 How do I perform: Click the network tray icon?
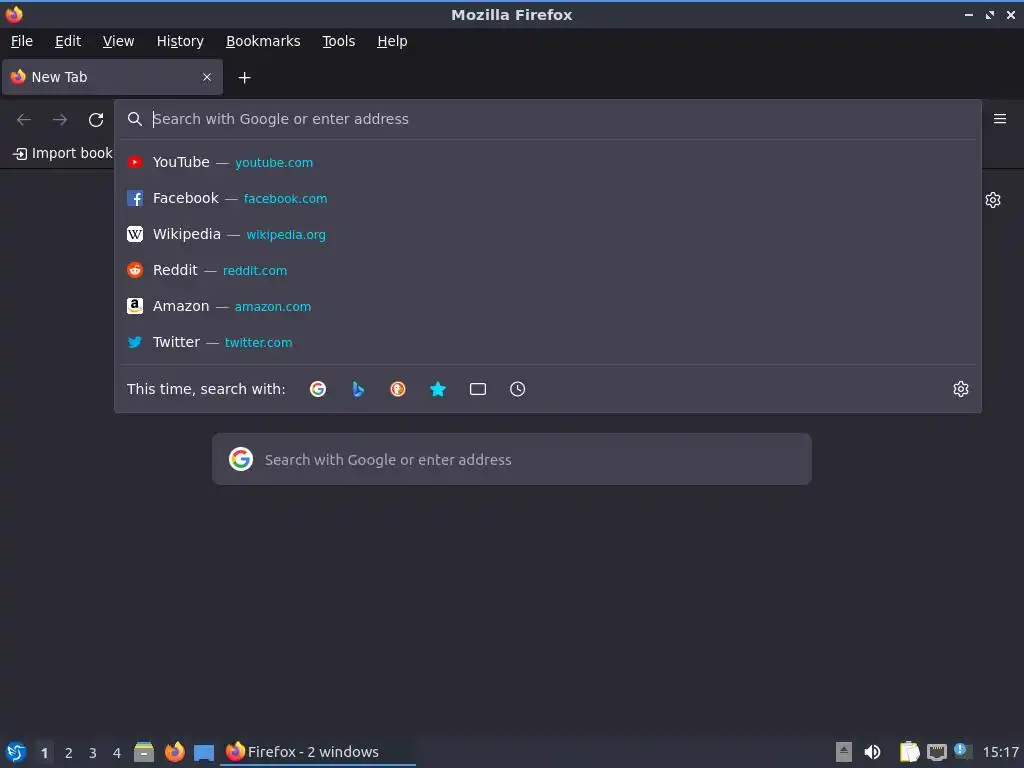pos(937,752)
